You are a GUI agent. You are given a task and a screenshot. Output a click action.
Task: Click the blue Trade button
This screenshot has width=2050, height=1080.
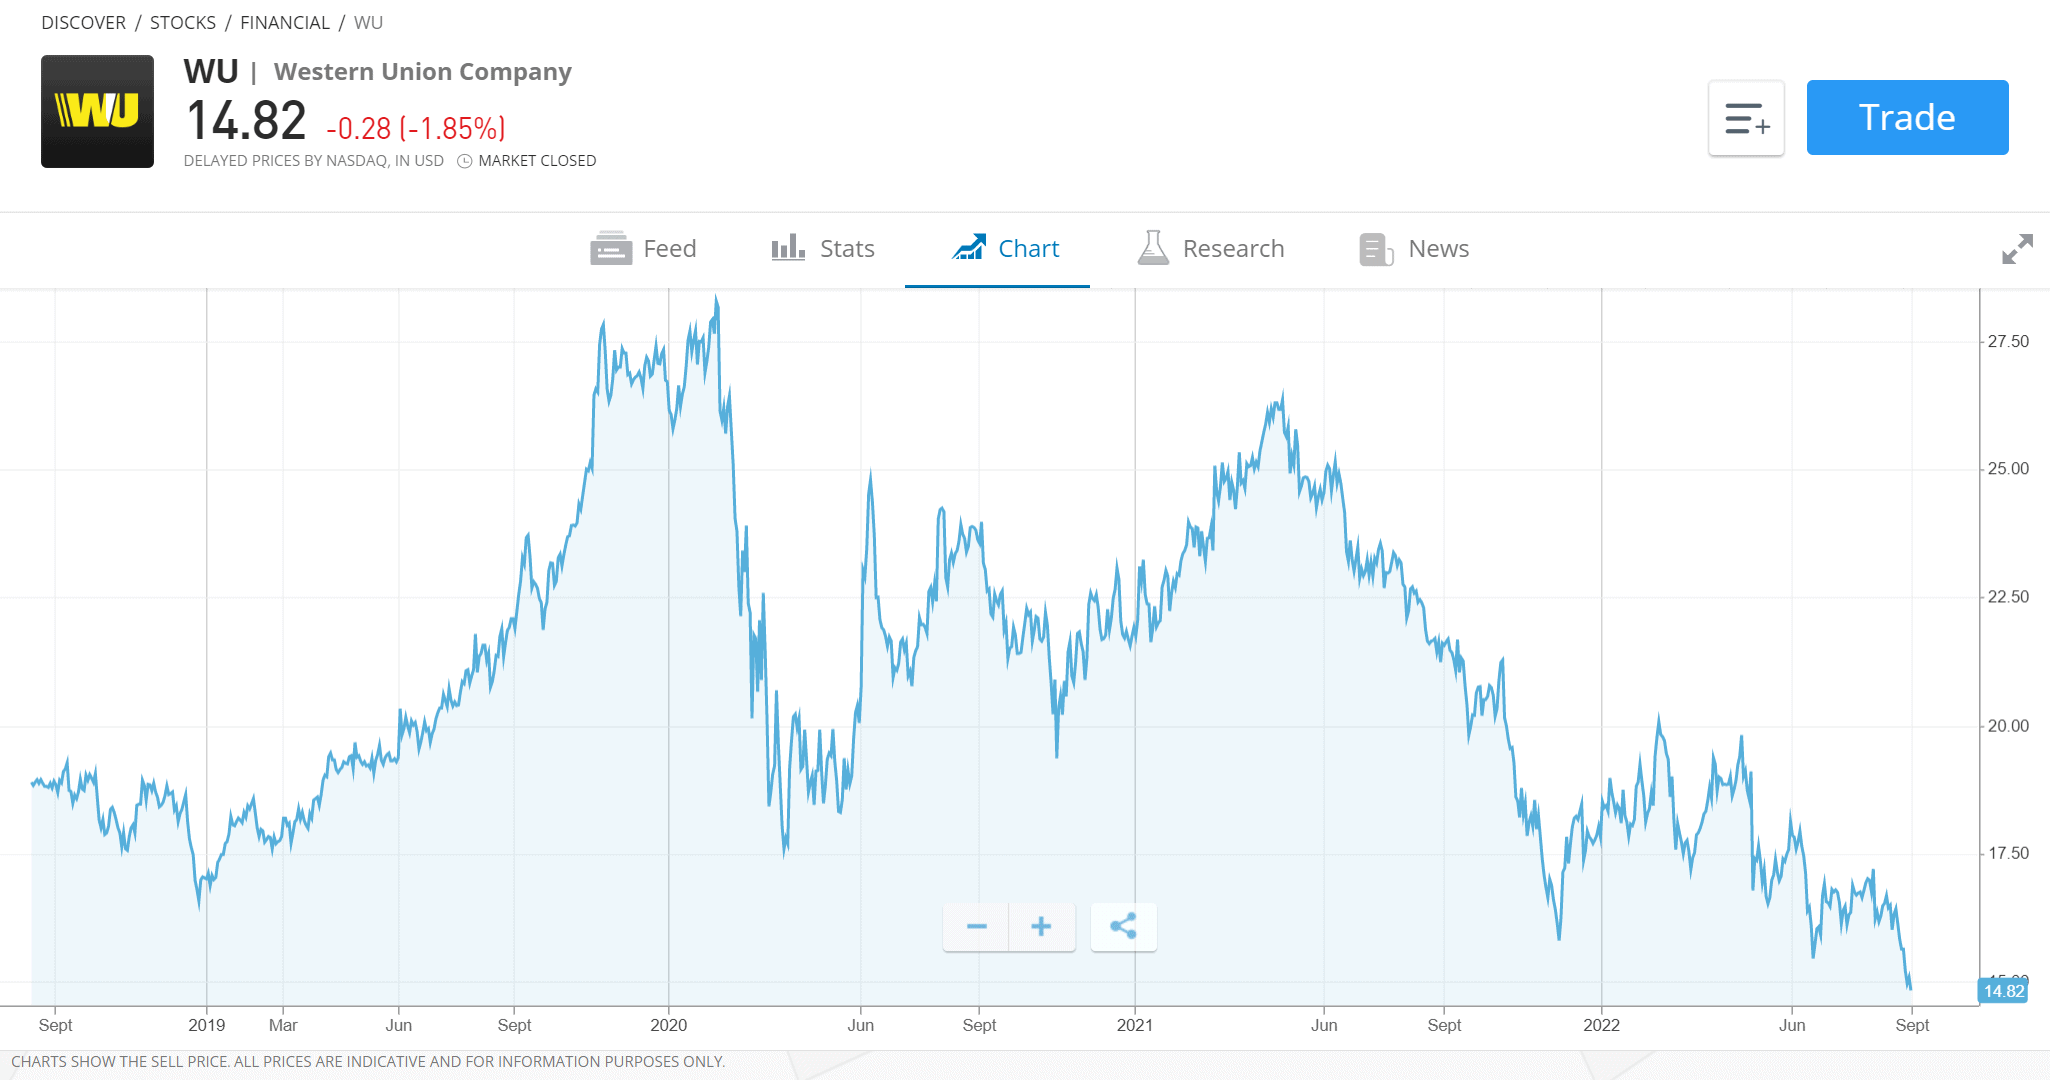tap(1907, 117)
